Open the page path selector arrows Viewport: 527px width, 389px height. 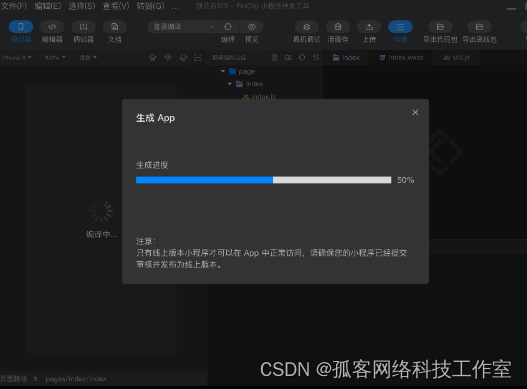coord(36,379)
